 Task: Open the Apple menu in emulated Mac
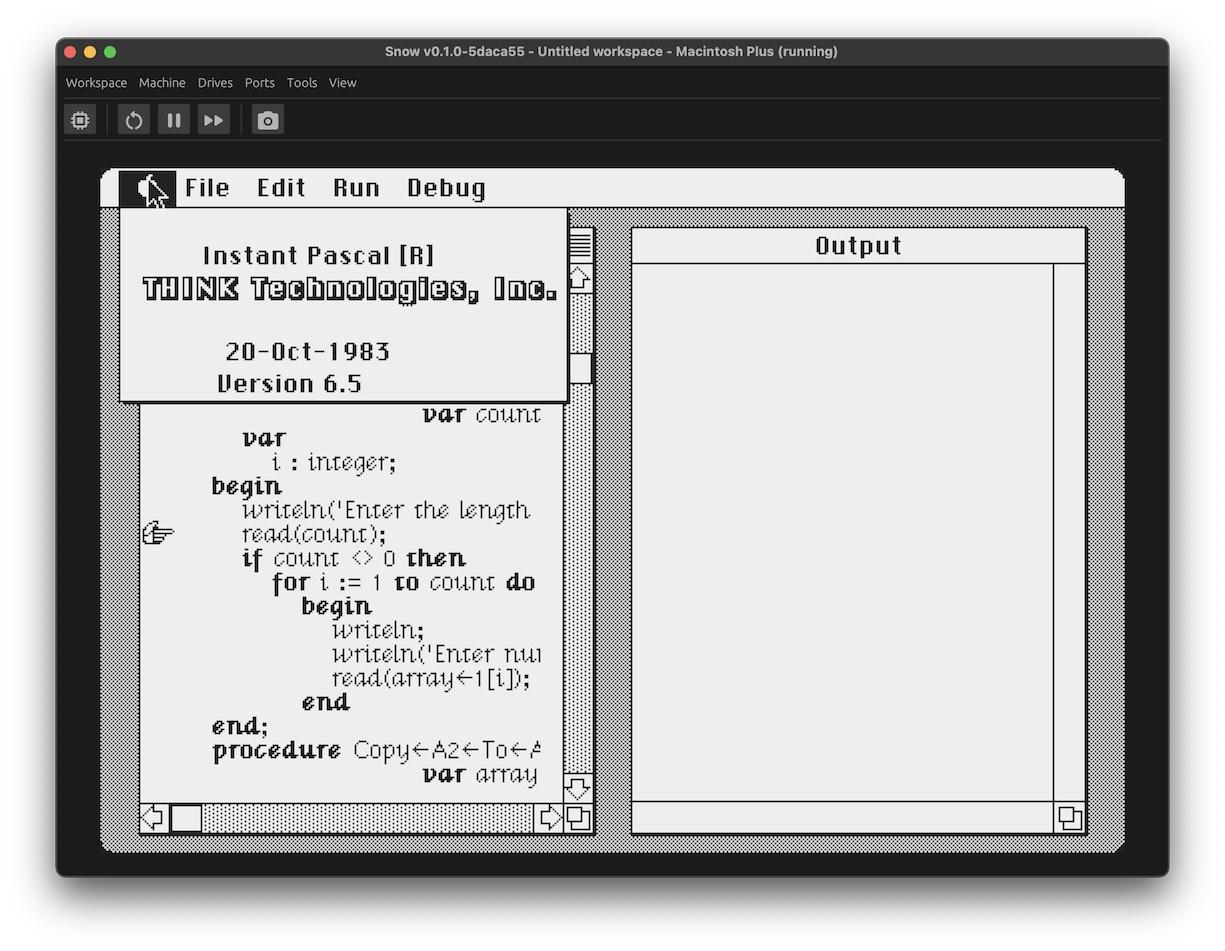(148, 189)
